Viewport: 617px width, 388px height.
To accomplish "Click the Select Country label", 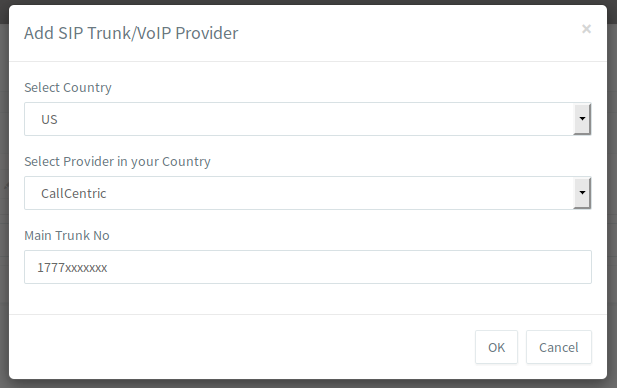I will click(68, 87).
